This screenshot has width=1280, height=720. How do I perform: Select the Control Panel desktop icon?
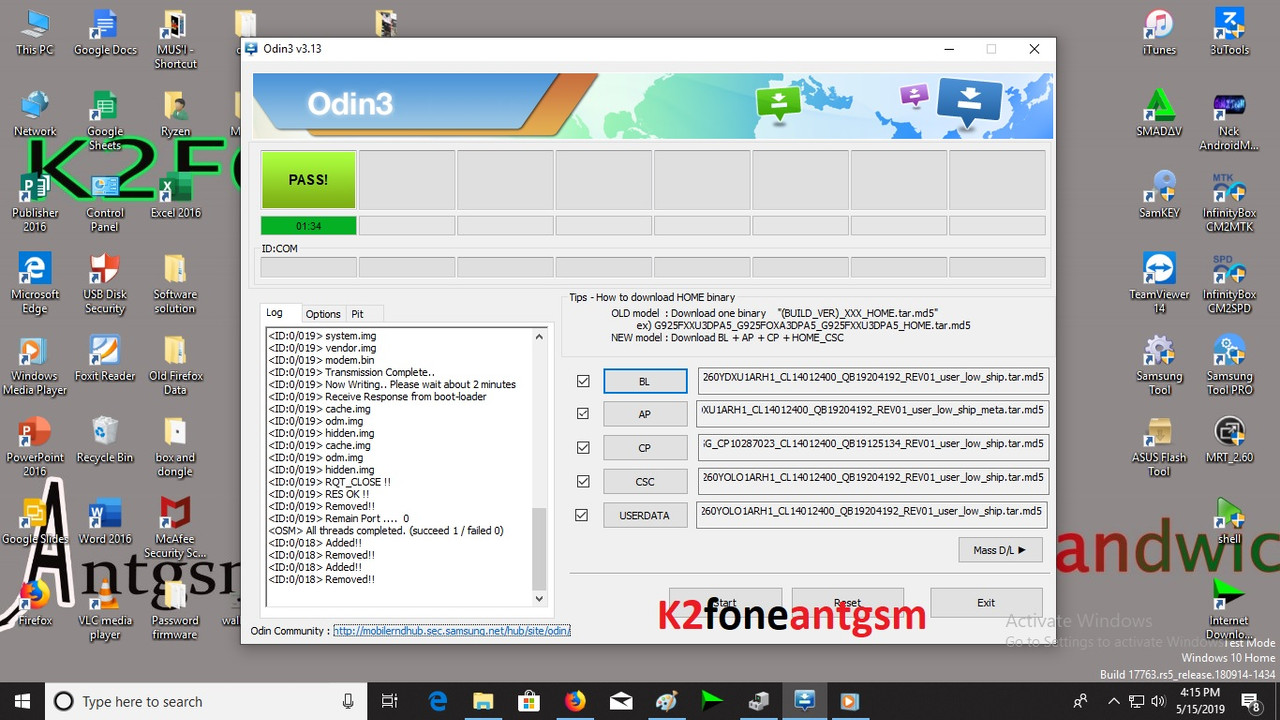(x=105, y=202)
